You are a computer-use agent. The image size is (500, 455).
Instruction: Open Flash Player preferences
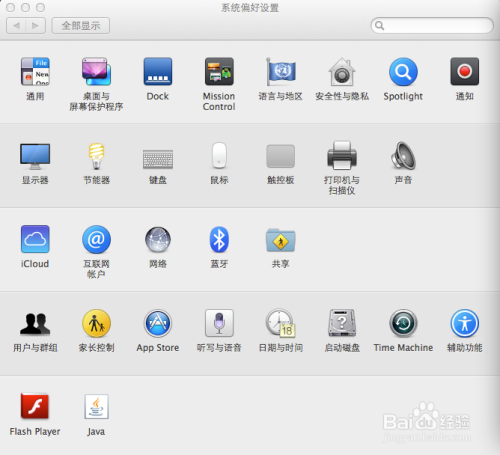pyautogui.click(x=35, y=406)
